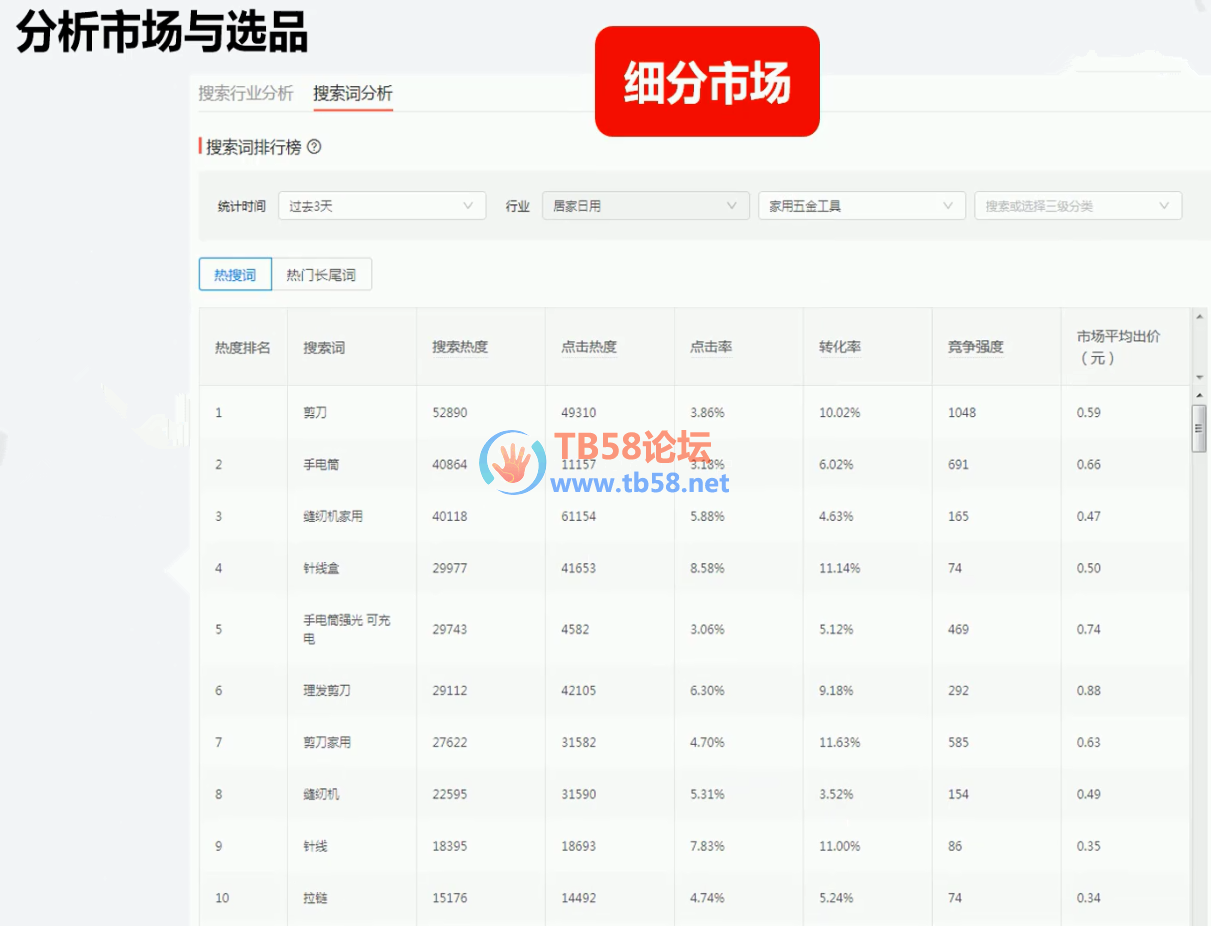Click the 剪刀 search term in row 1
The height and width of the screenshot is (926, 1211).
click(314, 412)
